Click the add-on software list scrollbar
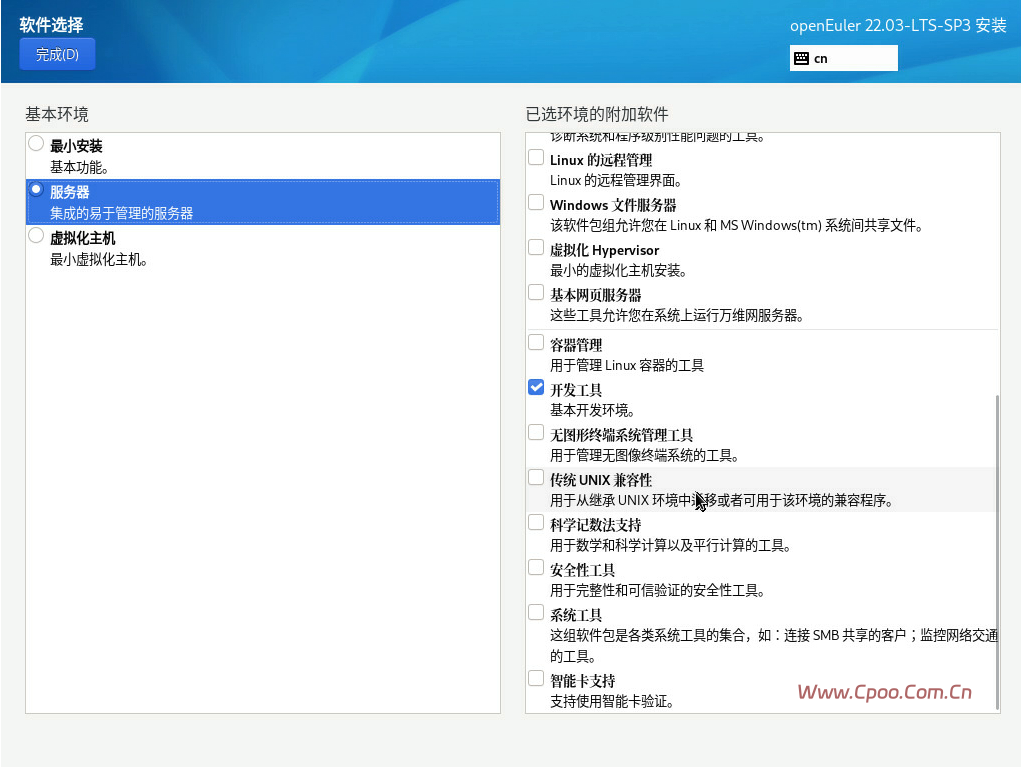The image size is (1021, 767). pyautogui.click(x=997, y=551)
